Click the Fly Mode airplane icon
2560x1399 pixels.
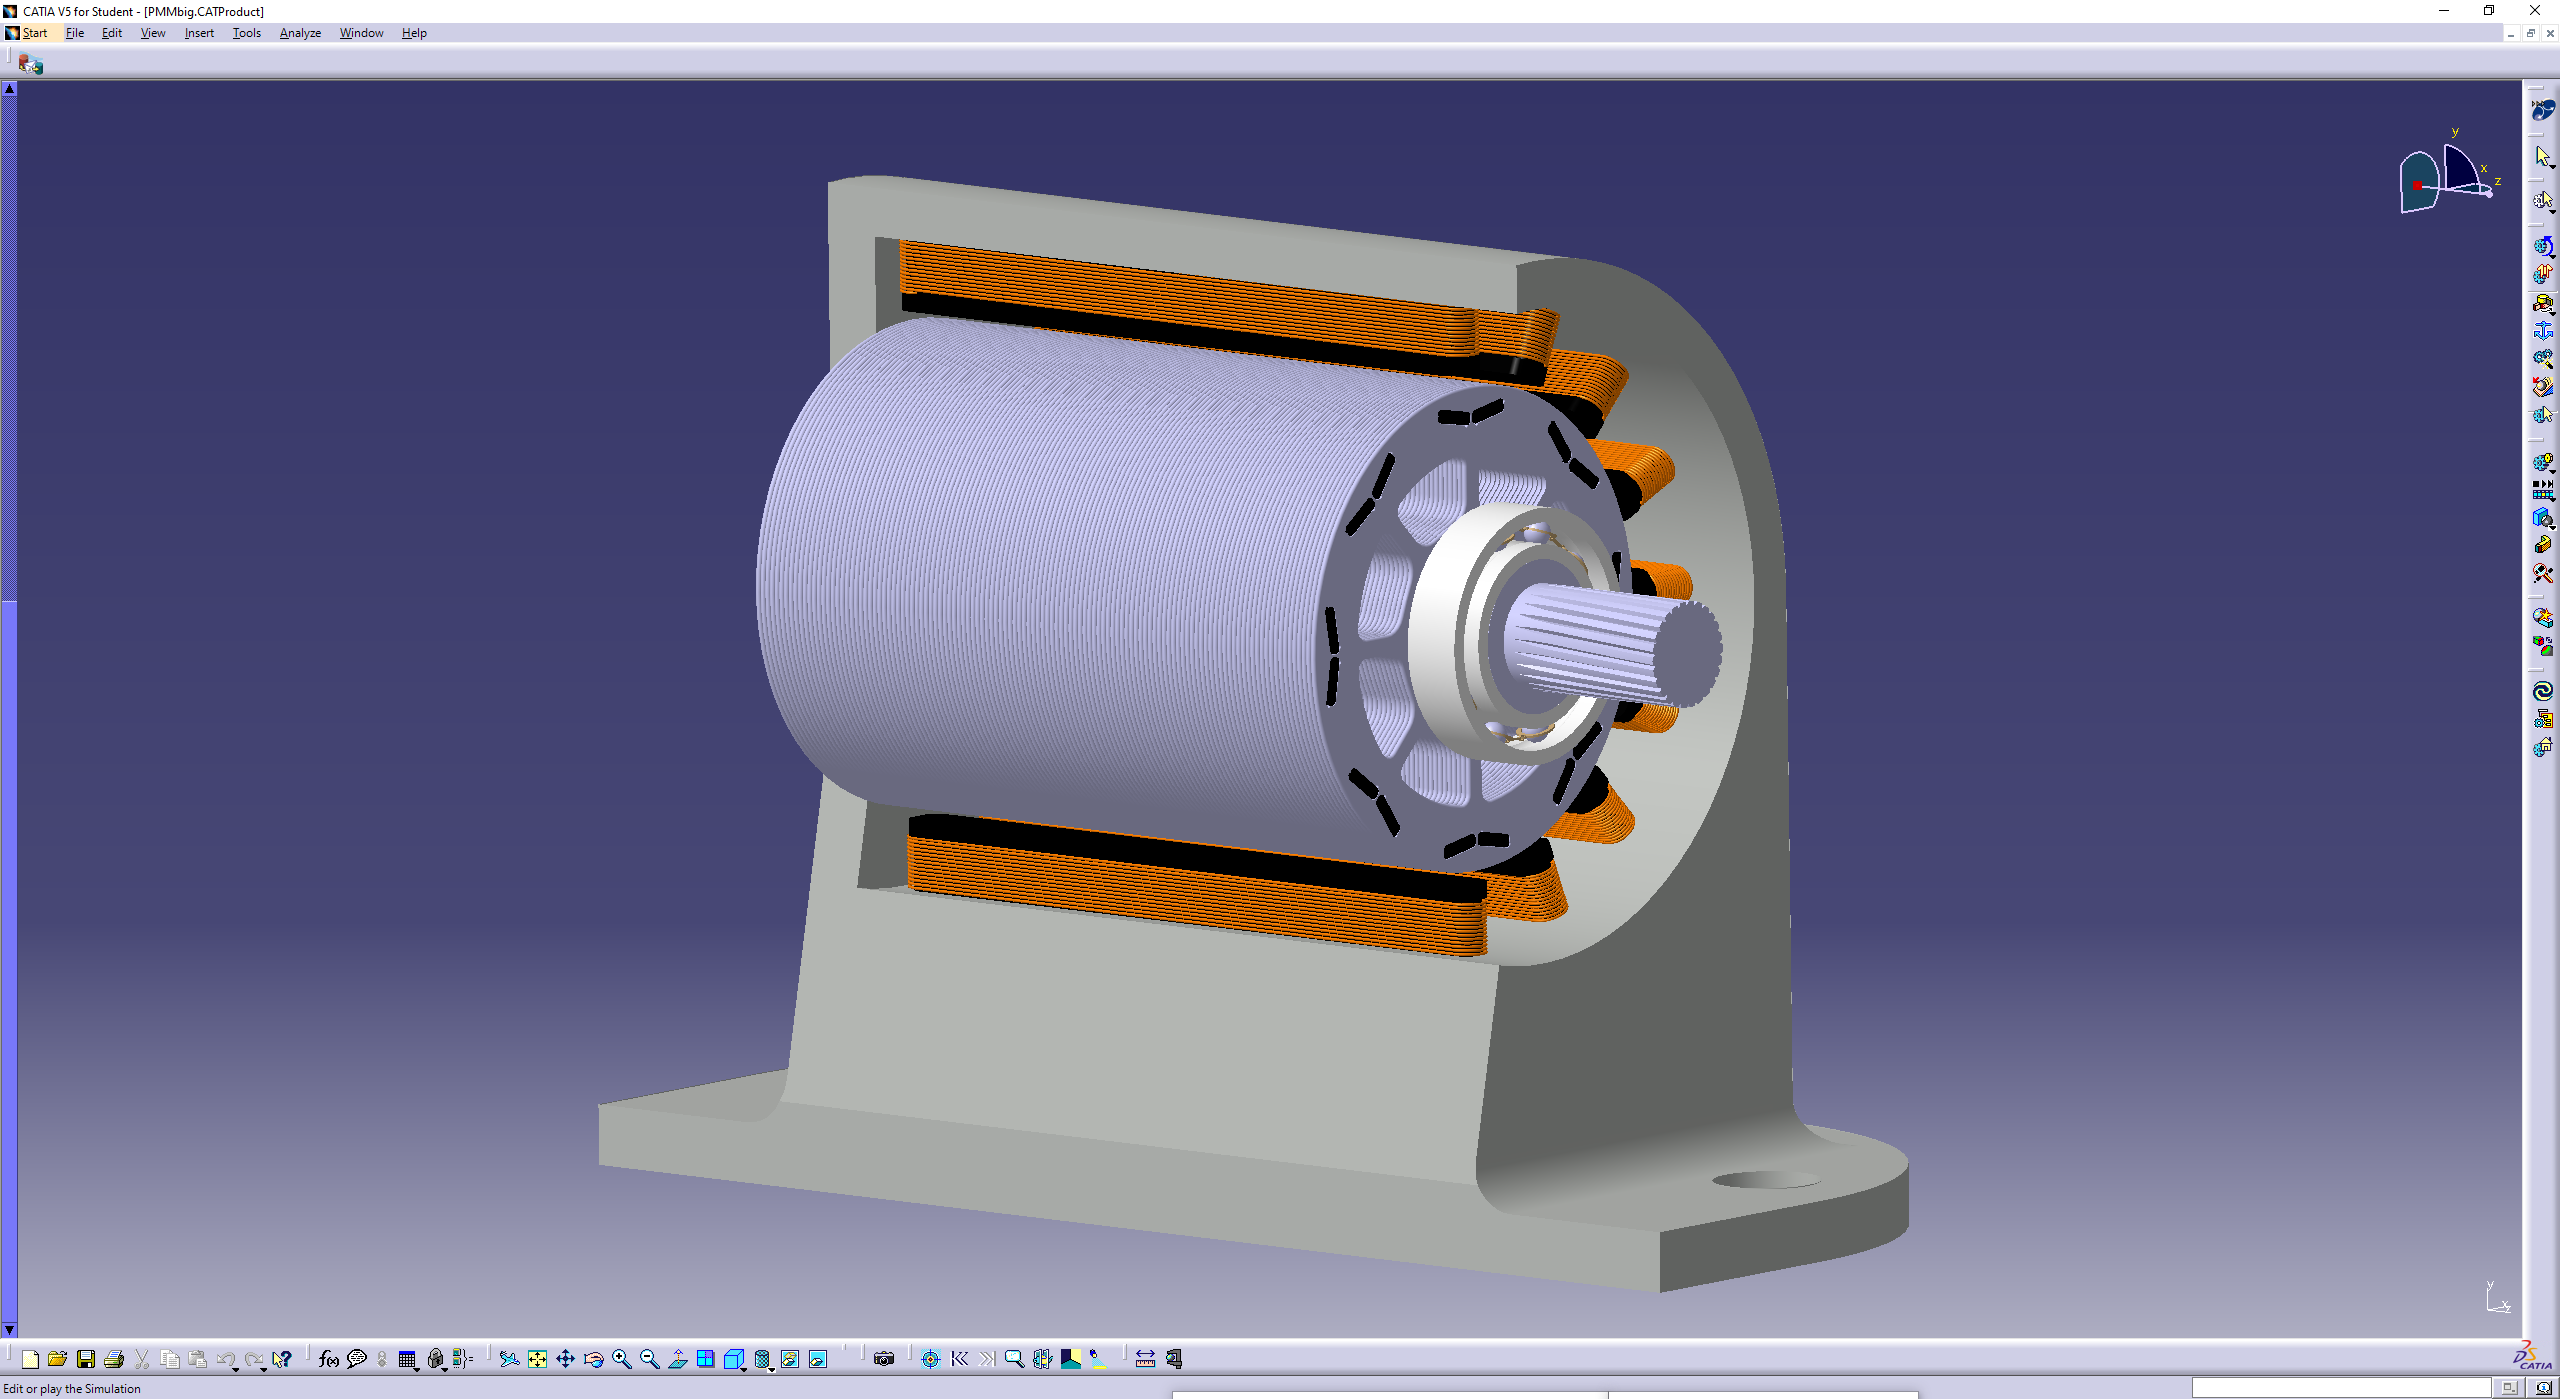pos(509,1359)
